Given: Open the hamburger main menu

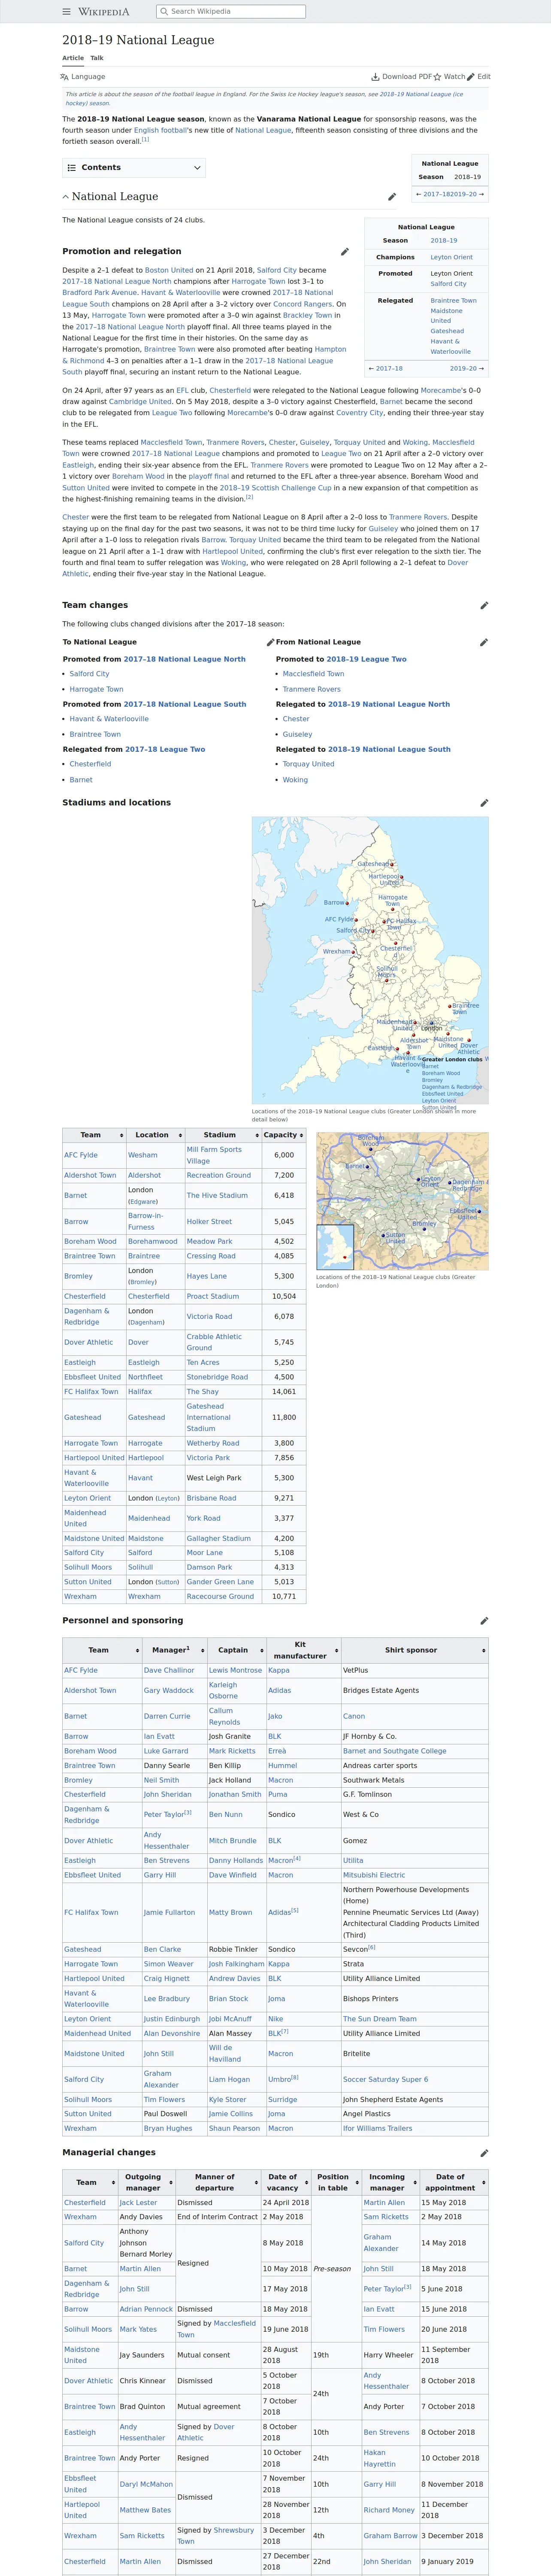Looking at the screenshot, I should click(67, 12).
